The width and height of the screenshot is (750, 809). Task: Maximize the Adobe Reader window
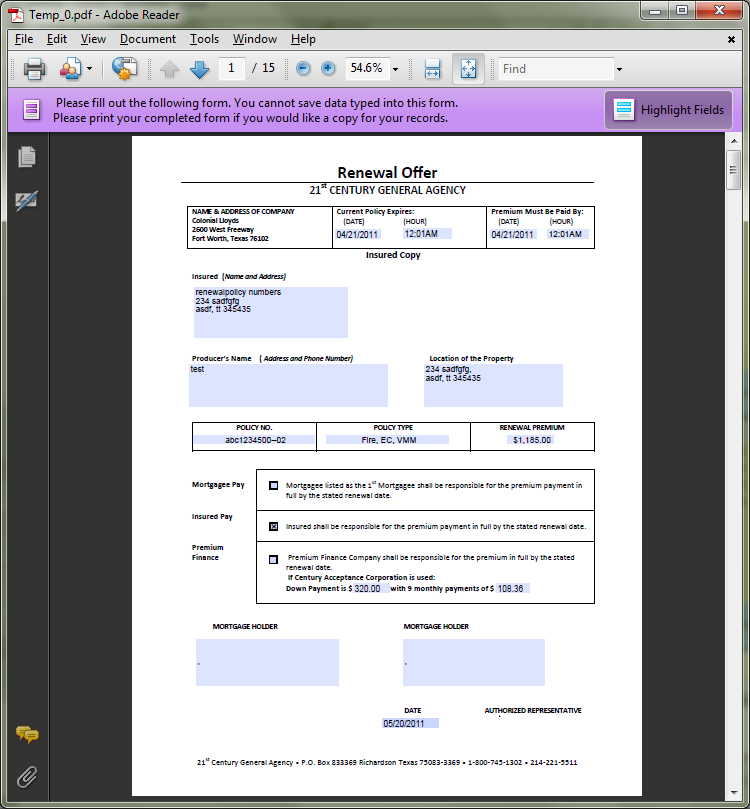point(682,11)
